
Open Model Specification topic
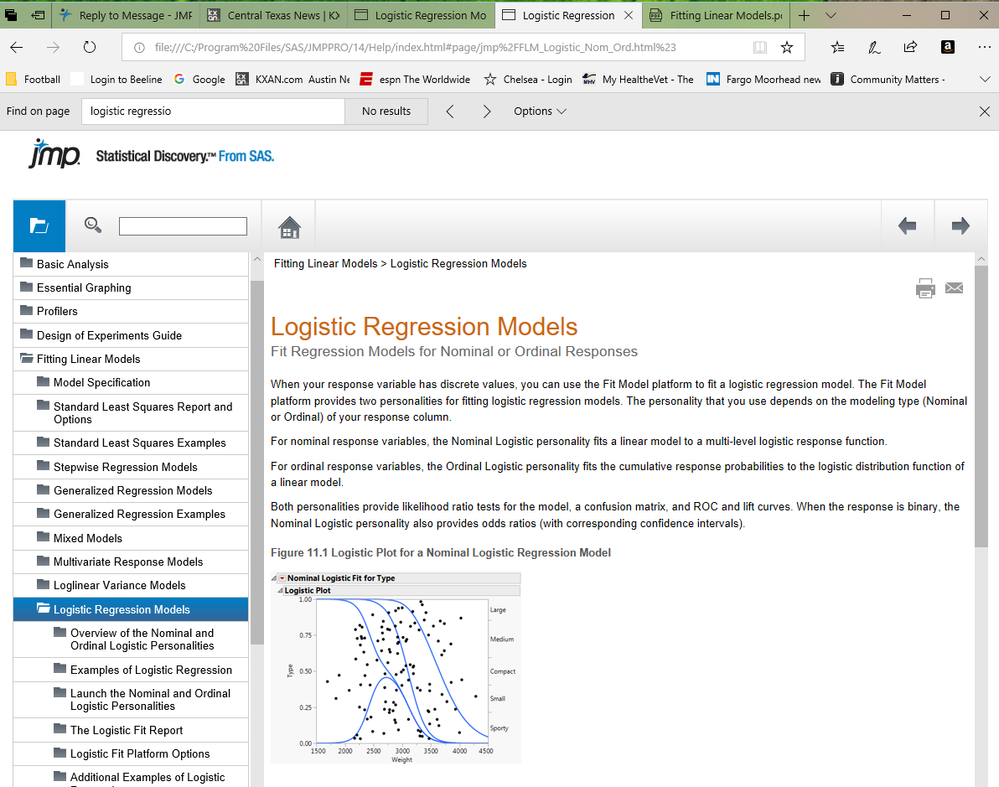(x=131, y=383)
